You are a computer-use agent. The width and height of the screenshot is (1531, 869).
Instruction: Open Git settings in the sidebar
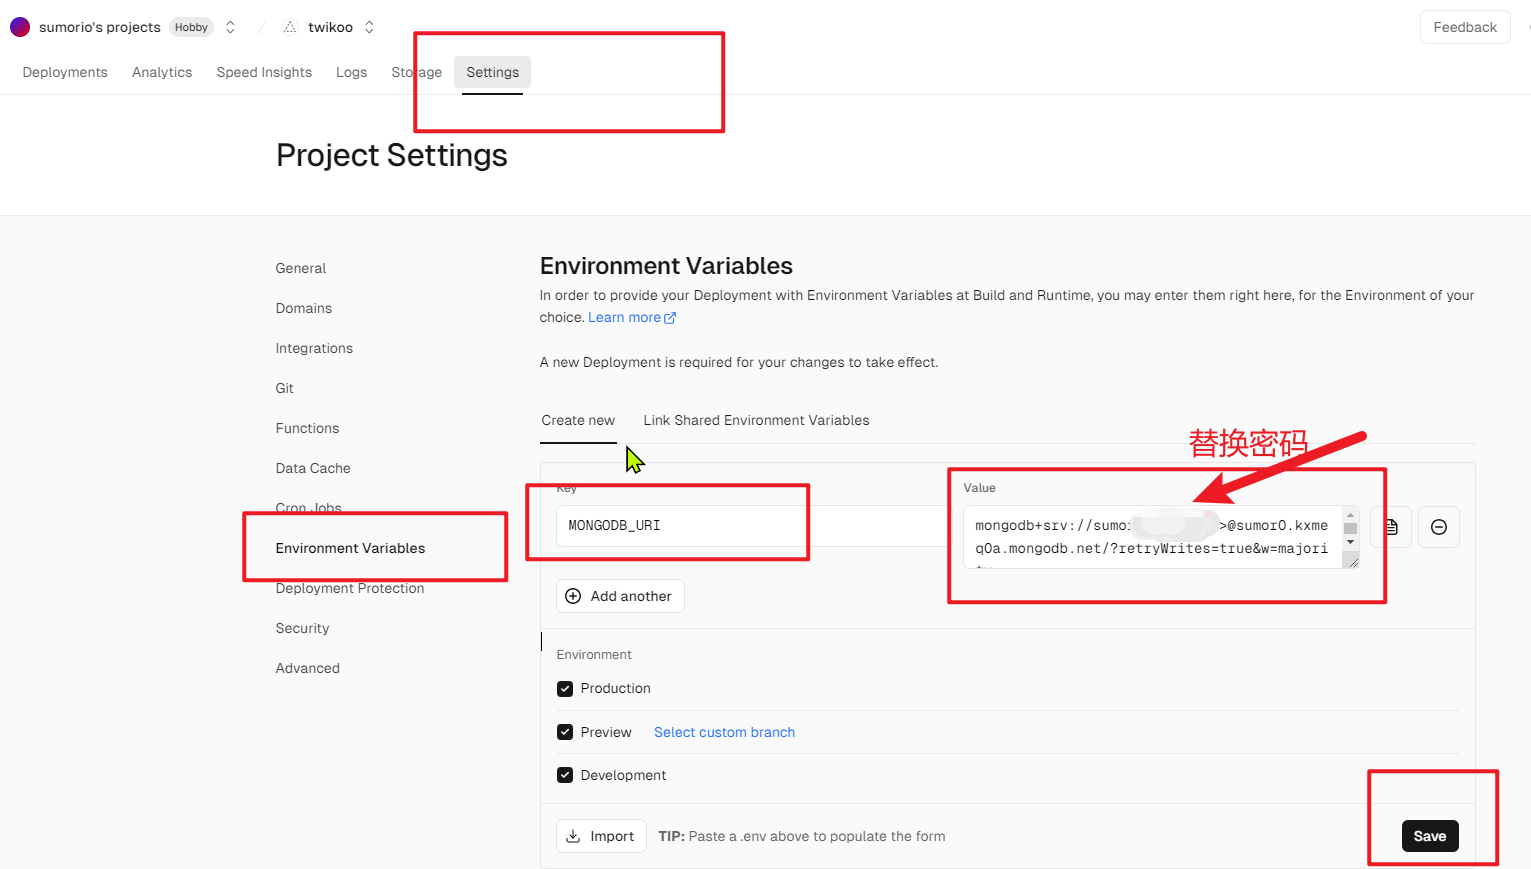click(x=285, y=388)
